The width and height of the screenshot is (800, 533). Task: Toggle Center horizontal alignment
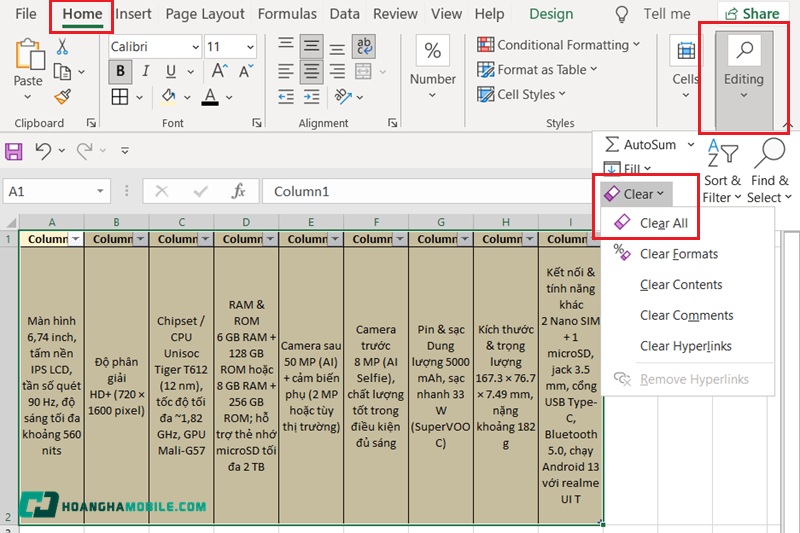tap(311, 71)
